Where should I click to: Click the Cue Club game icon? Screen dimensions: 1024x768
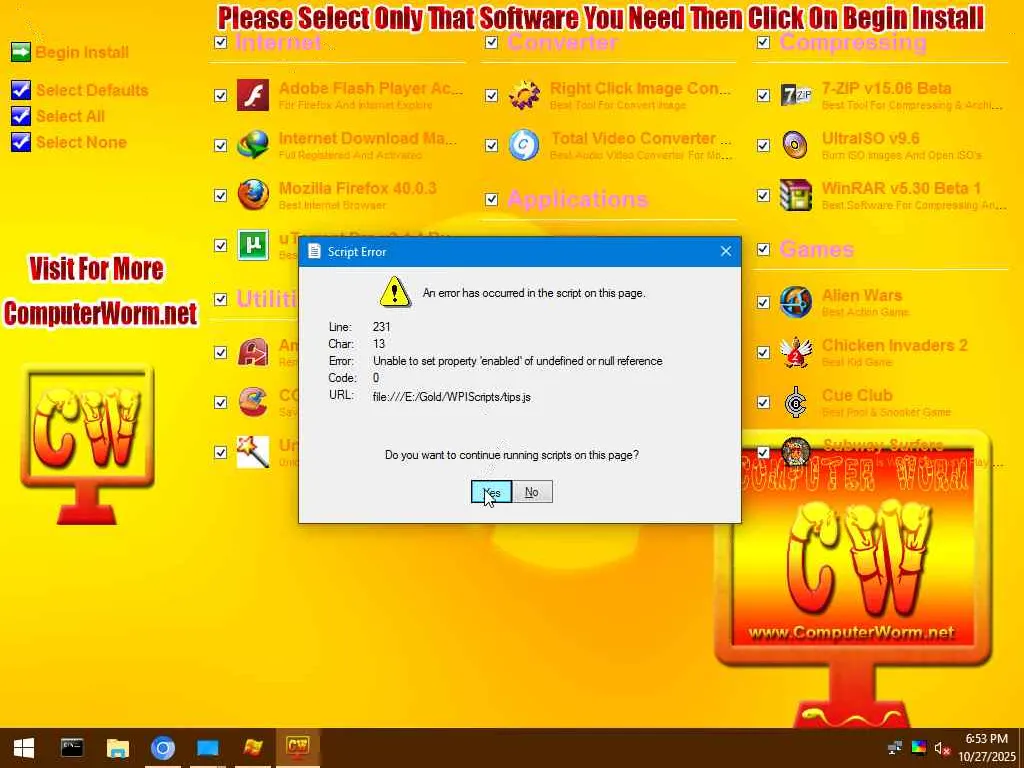pyautogui.click(x=795, y=402)
